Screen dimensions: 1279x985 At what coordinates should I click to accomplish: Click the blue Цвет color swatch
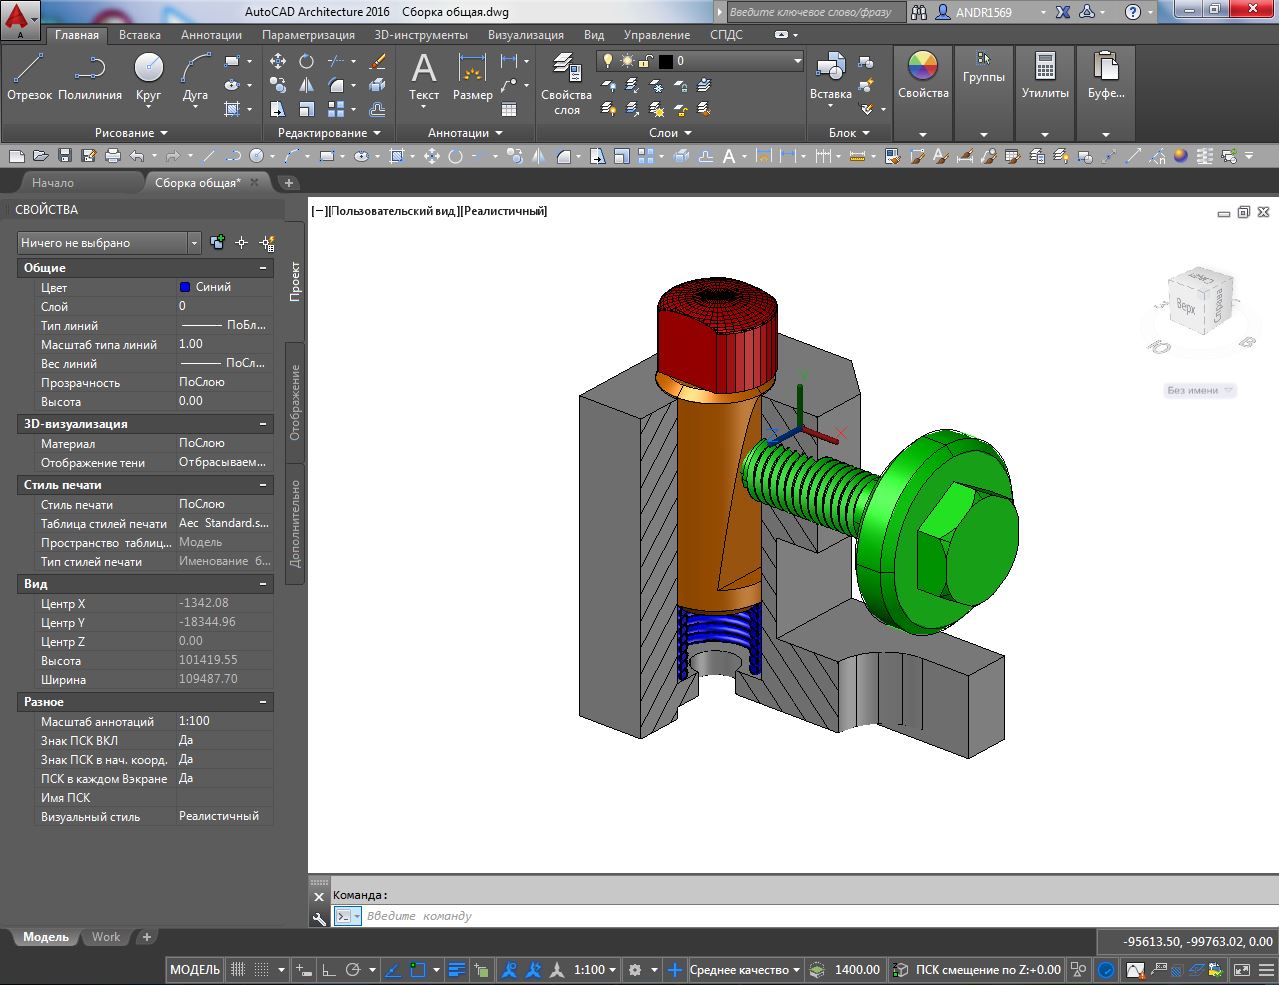pyautogui.click(x=185, y=287)
